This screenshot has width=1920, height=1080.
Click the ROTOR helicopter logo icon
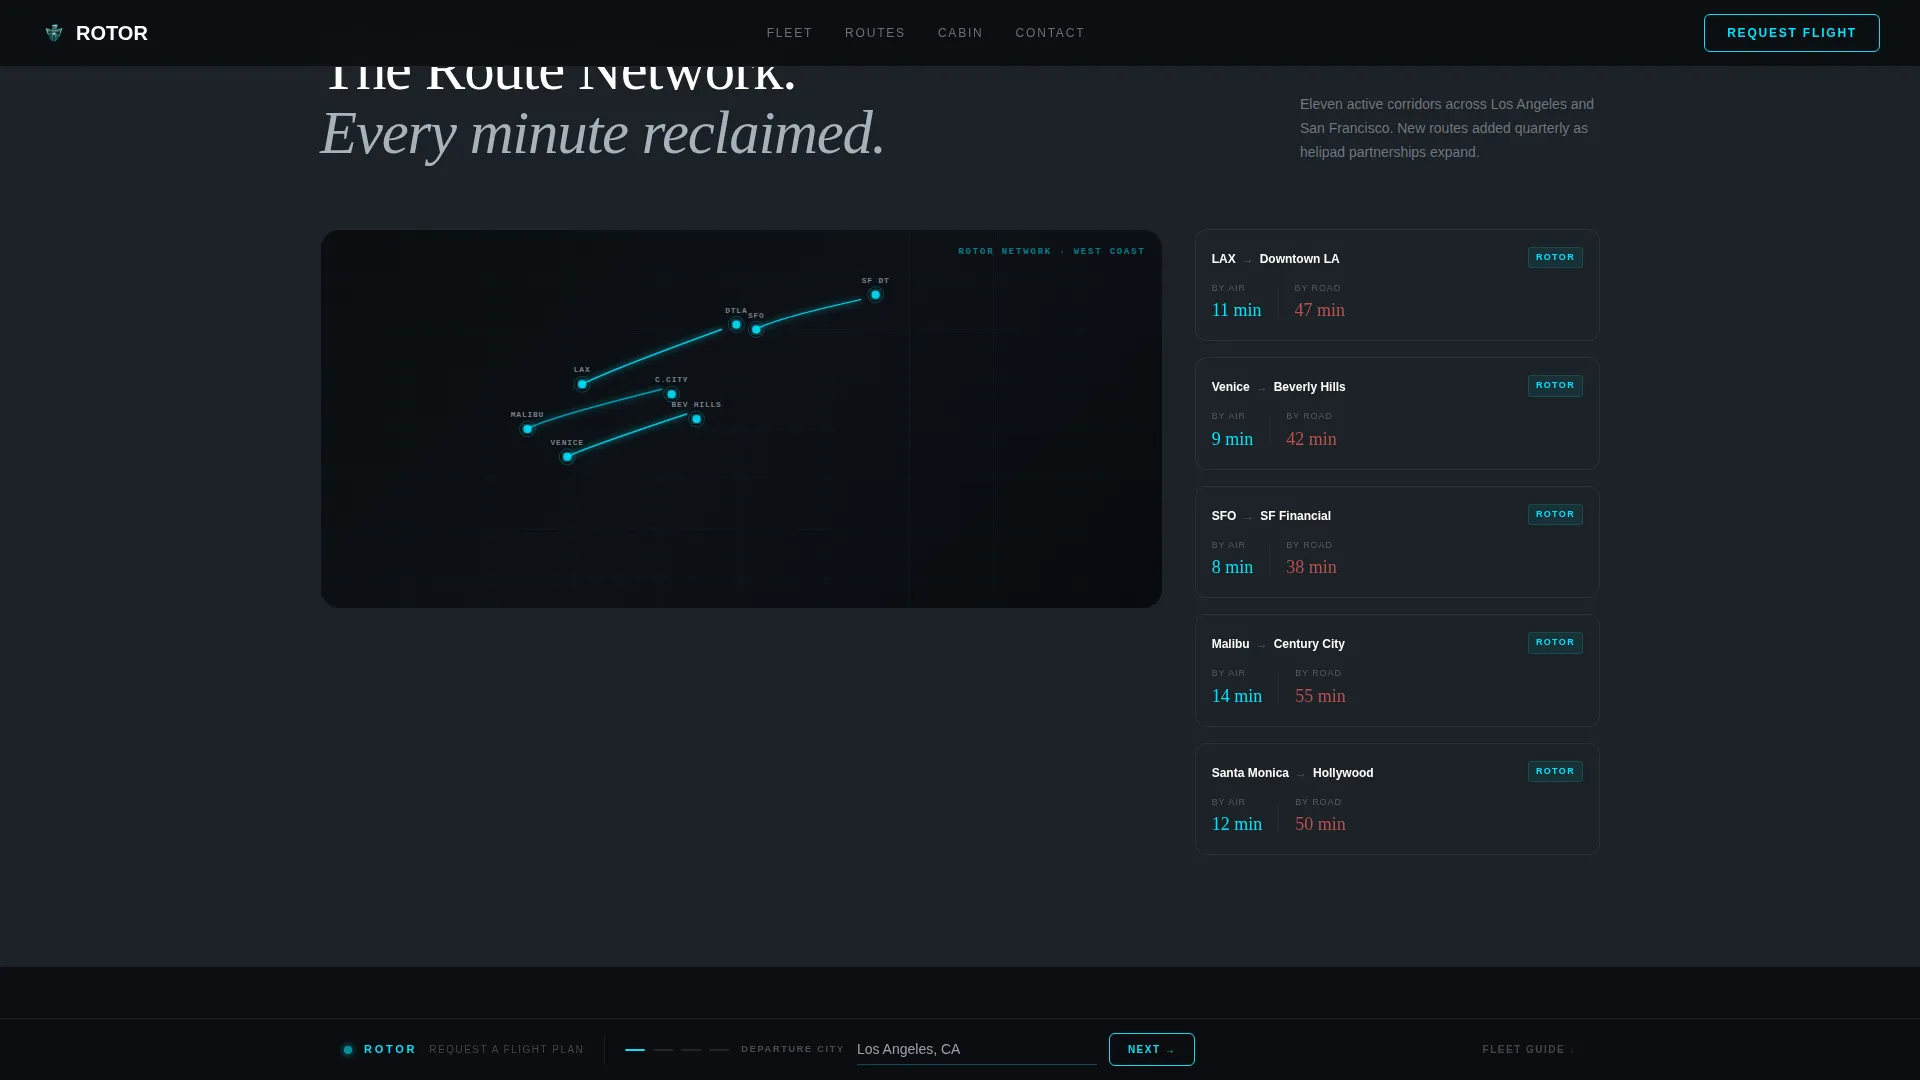click(x=54, y=33)
